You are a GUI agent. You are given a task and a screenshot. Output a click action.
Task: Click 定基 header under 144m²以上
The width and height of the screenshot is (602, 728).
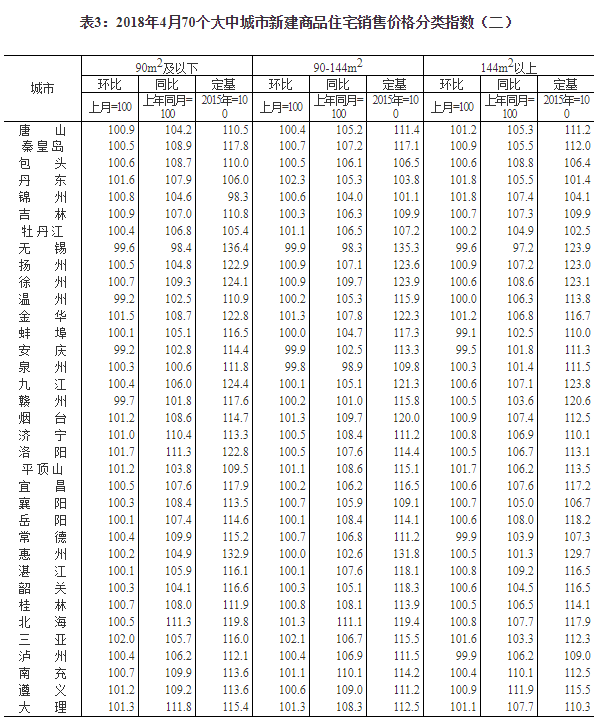coord(564,83)
